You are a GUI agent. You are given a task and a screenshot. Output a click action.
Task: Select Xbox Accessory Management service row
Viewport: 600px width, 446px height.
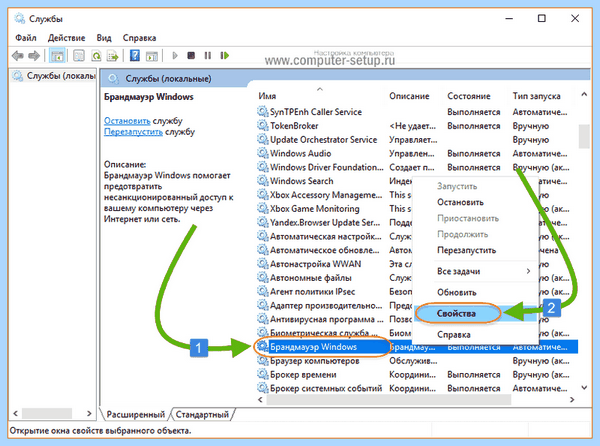pos(334,195)
